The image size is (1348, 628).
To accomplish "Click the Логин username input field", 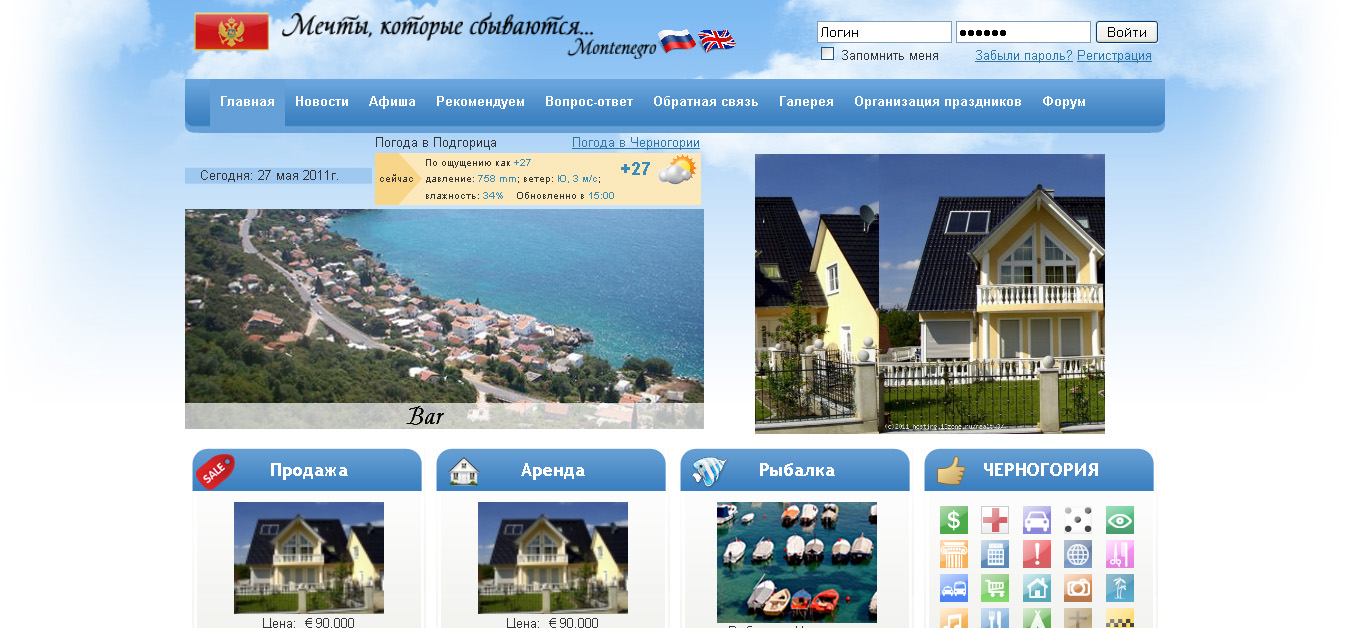I will click(x=884, y=32).
